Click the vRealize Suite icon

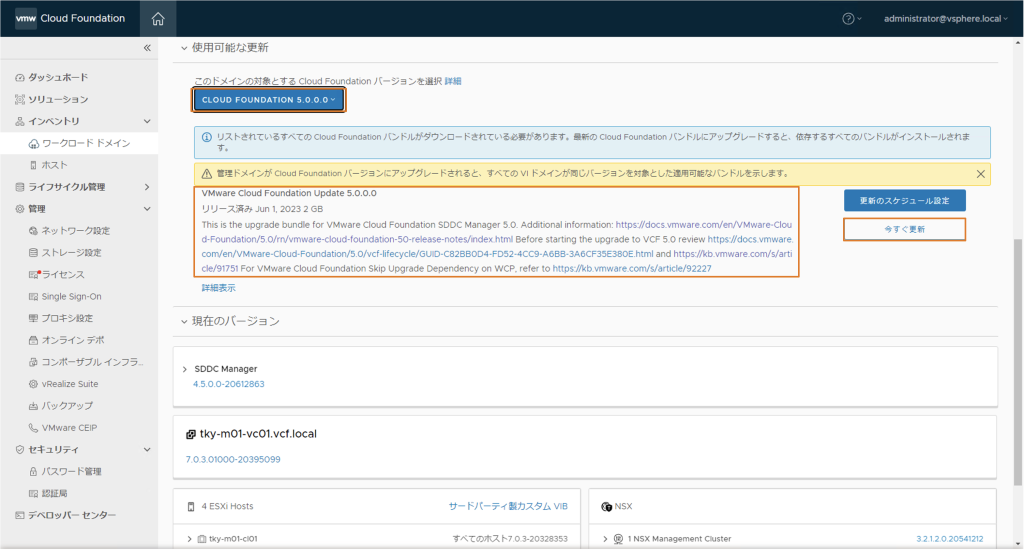coord(33,384)
